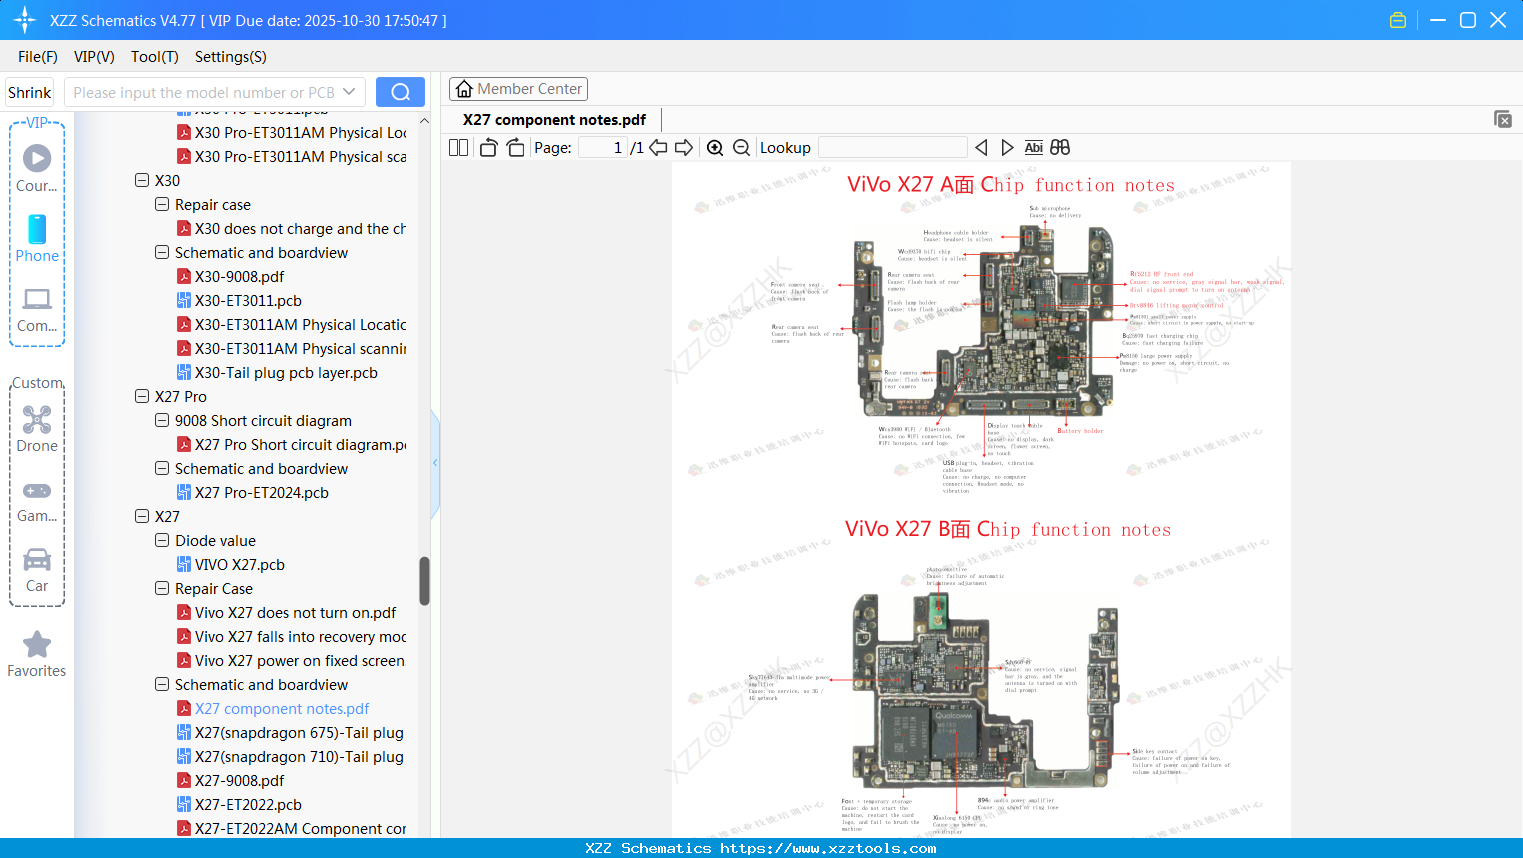1523x858 pixels.
Task: Select X27 component notes.pdf tab
Action: (x=554, y=119)
